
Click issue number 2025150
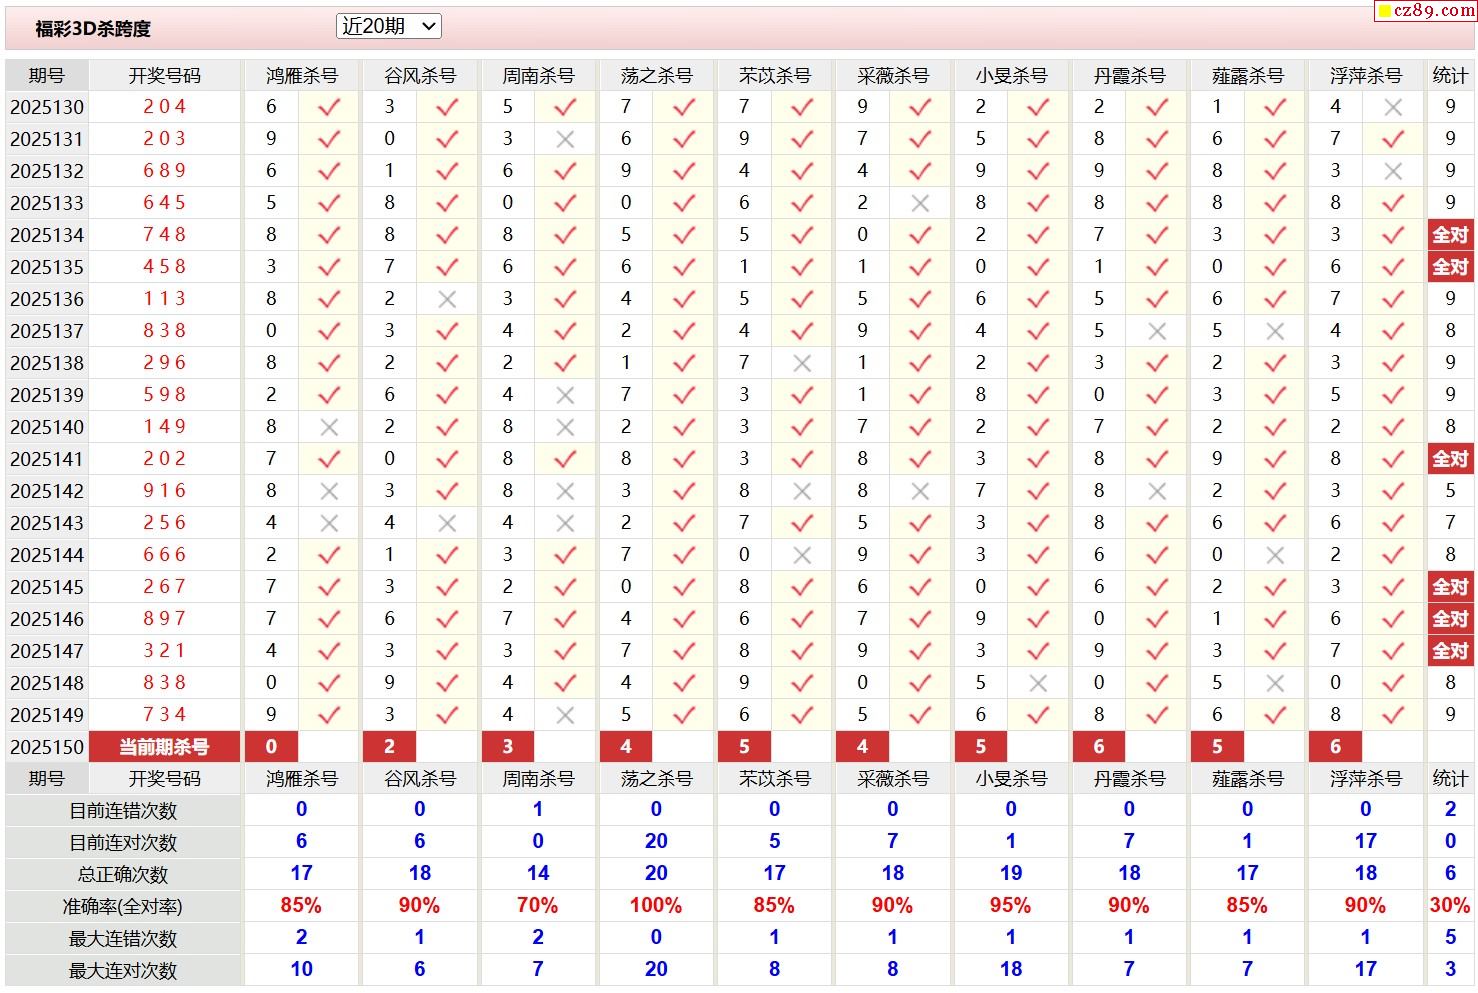[47, 747]
